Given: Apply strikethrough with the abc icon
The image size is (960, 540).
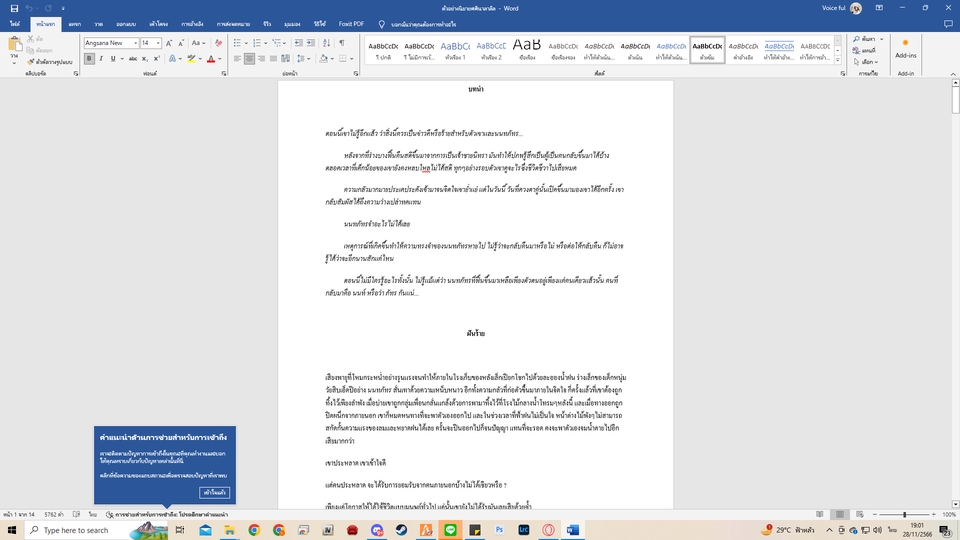Looking at the screenshot, I should pos(133,59).
